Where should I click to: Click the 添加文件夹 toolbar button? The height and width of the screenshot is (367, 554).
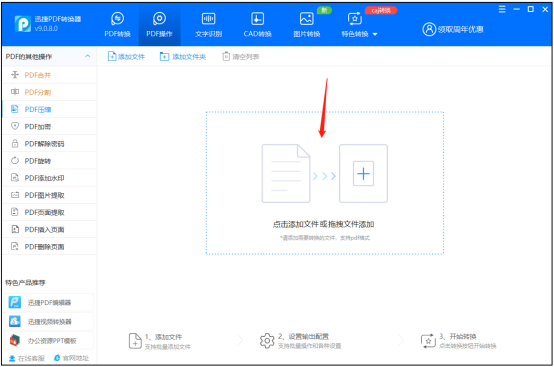[x=183, y=57]
